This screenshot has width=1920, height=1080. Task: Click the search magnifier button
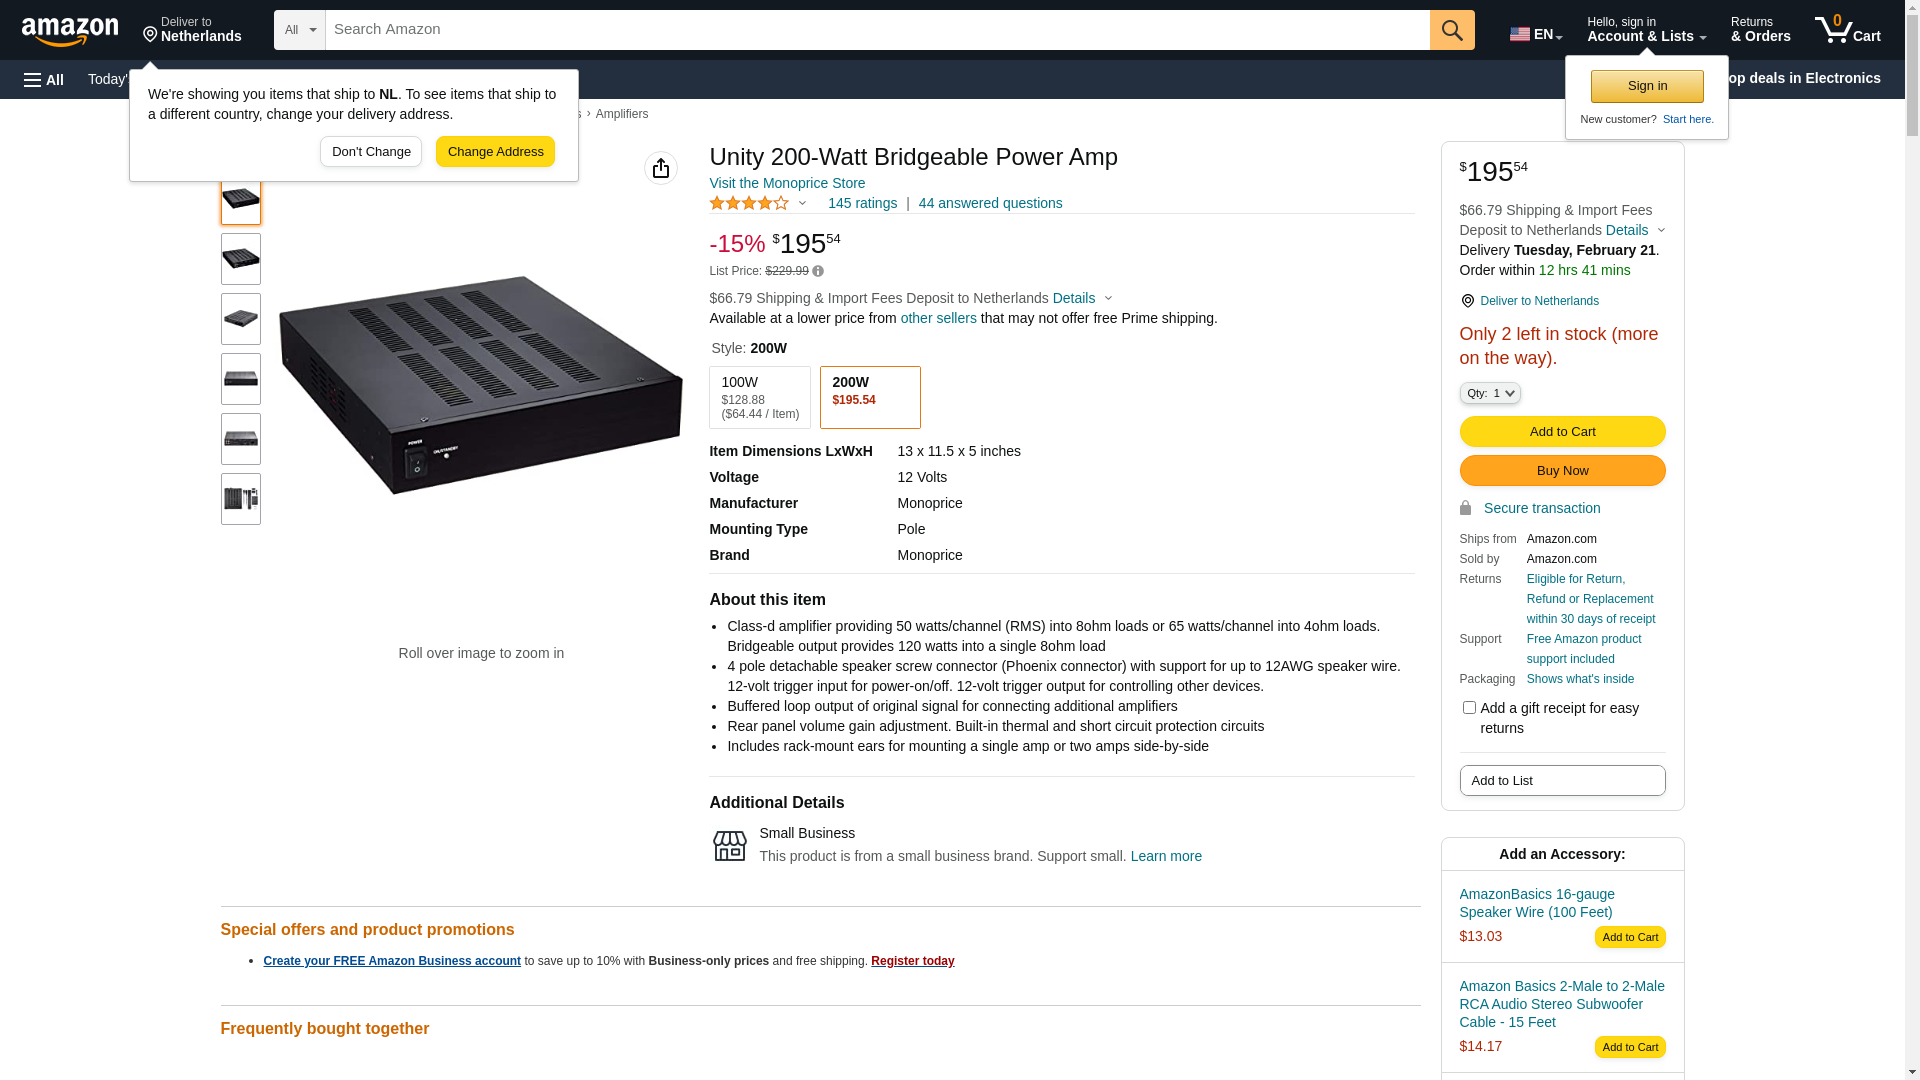[1451, 30]
